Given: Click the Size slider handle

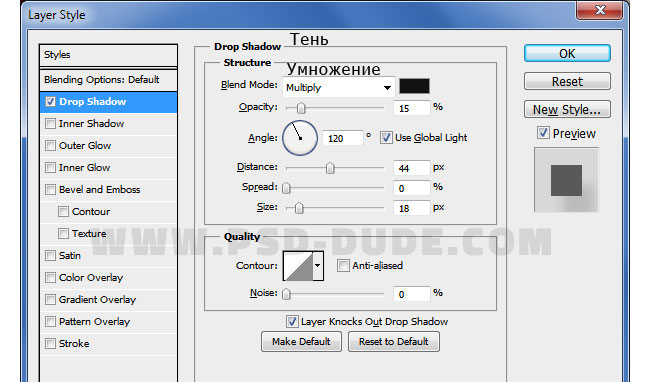Looking at the screenshot, I should (299, 208).
